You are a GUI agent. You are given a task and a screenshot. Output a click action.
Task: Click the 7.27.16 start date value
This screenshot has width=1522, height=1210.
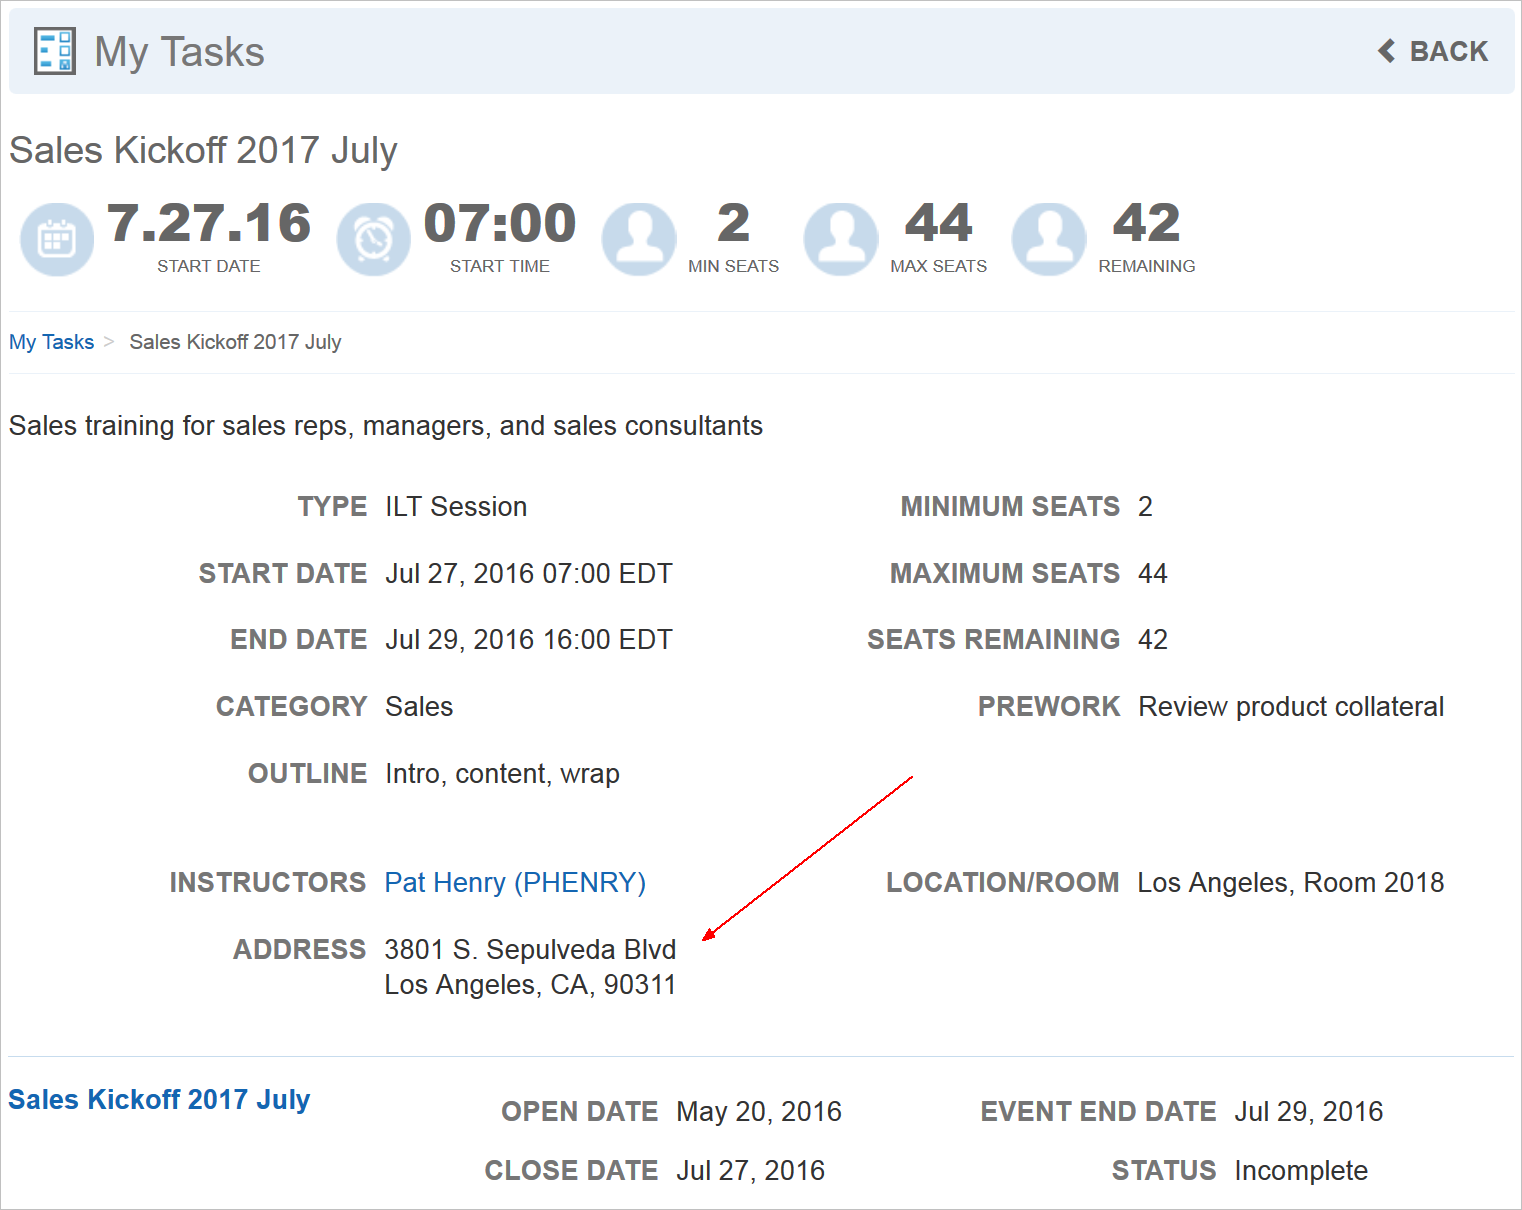(208, 223)
